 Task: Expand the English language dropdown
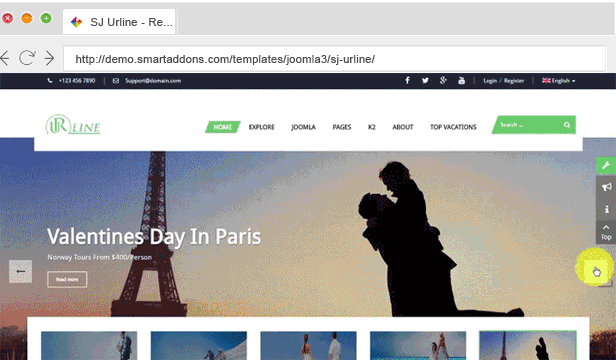[x=559, y=81]
